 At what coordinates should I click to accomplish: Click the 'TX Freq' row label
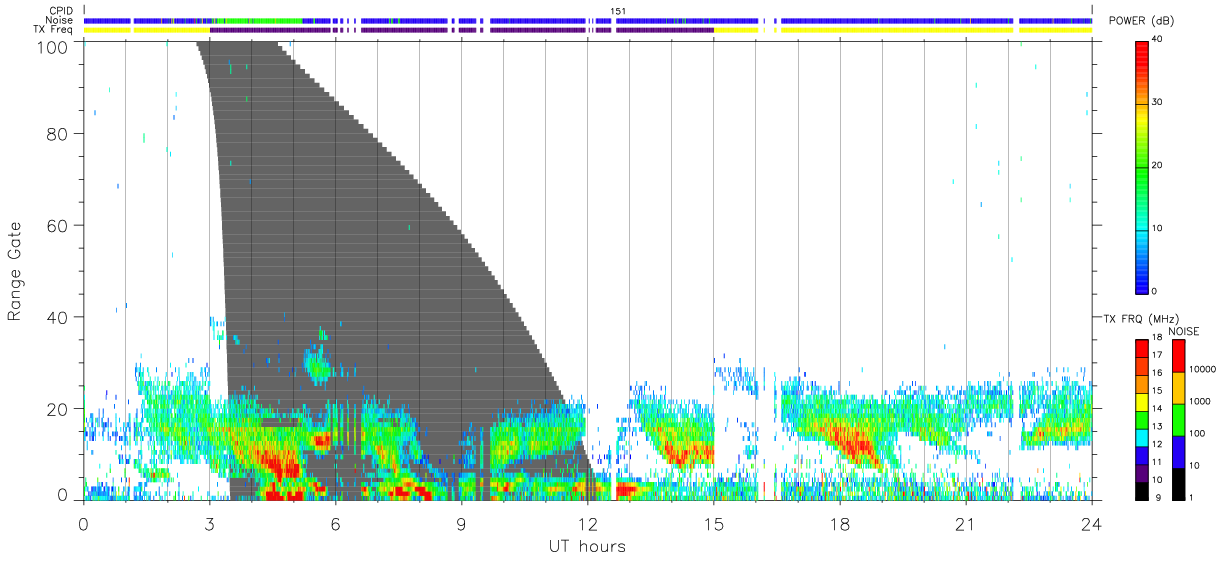54,30
